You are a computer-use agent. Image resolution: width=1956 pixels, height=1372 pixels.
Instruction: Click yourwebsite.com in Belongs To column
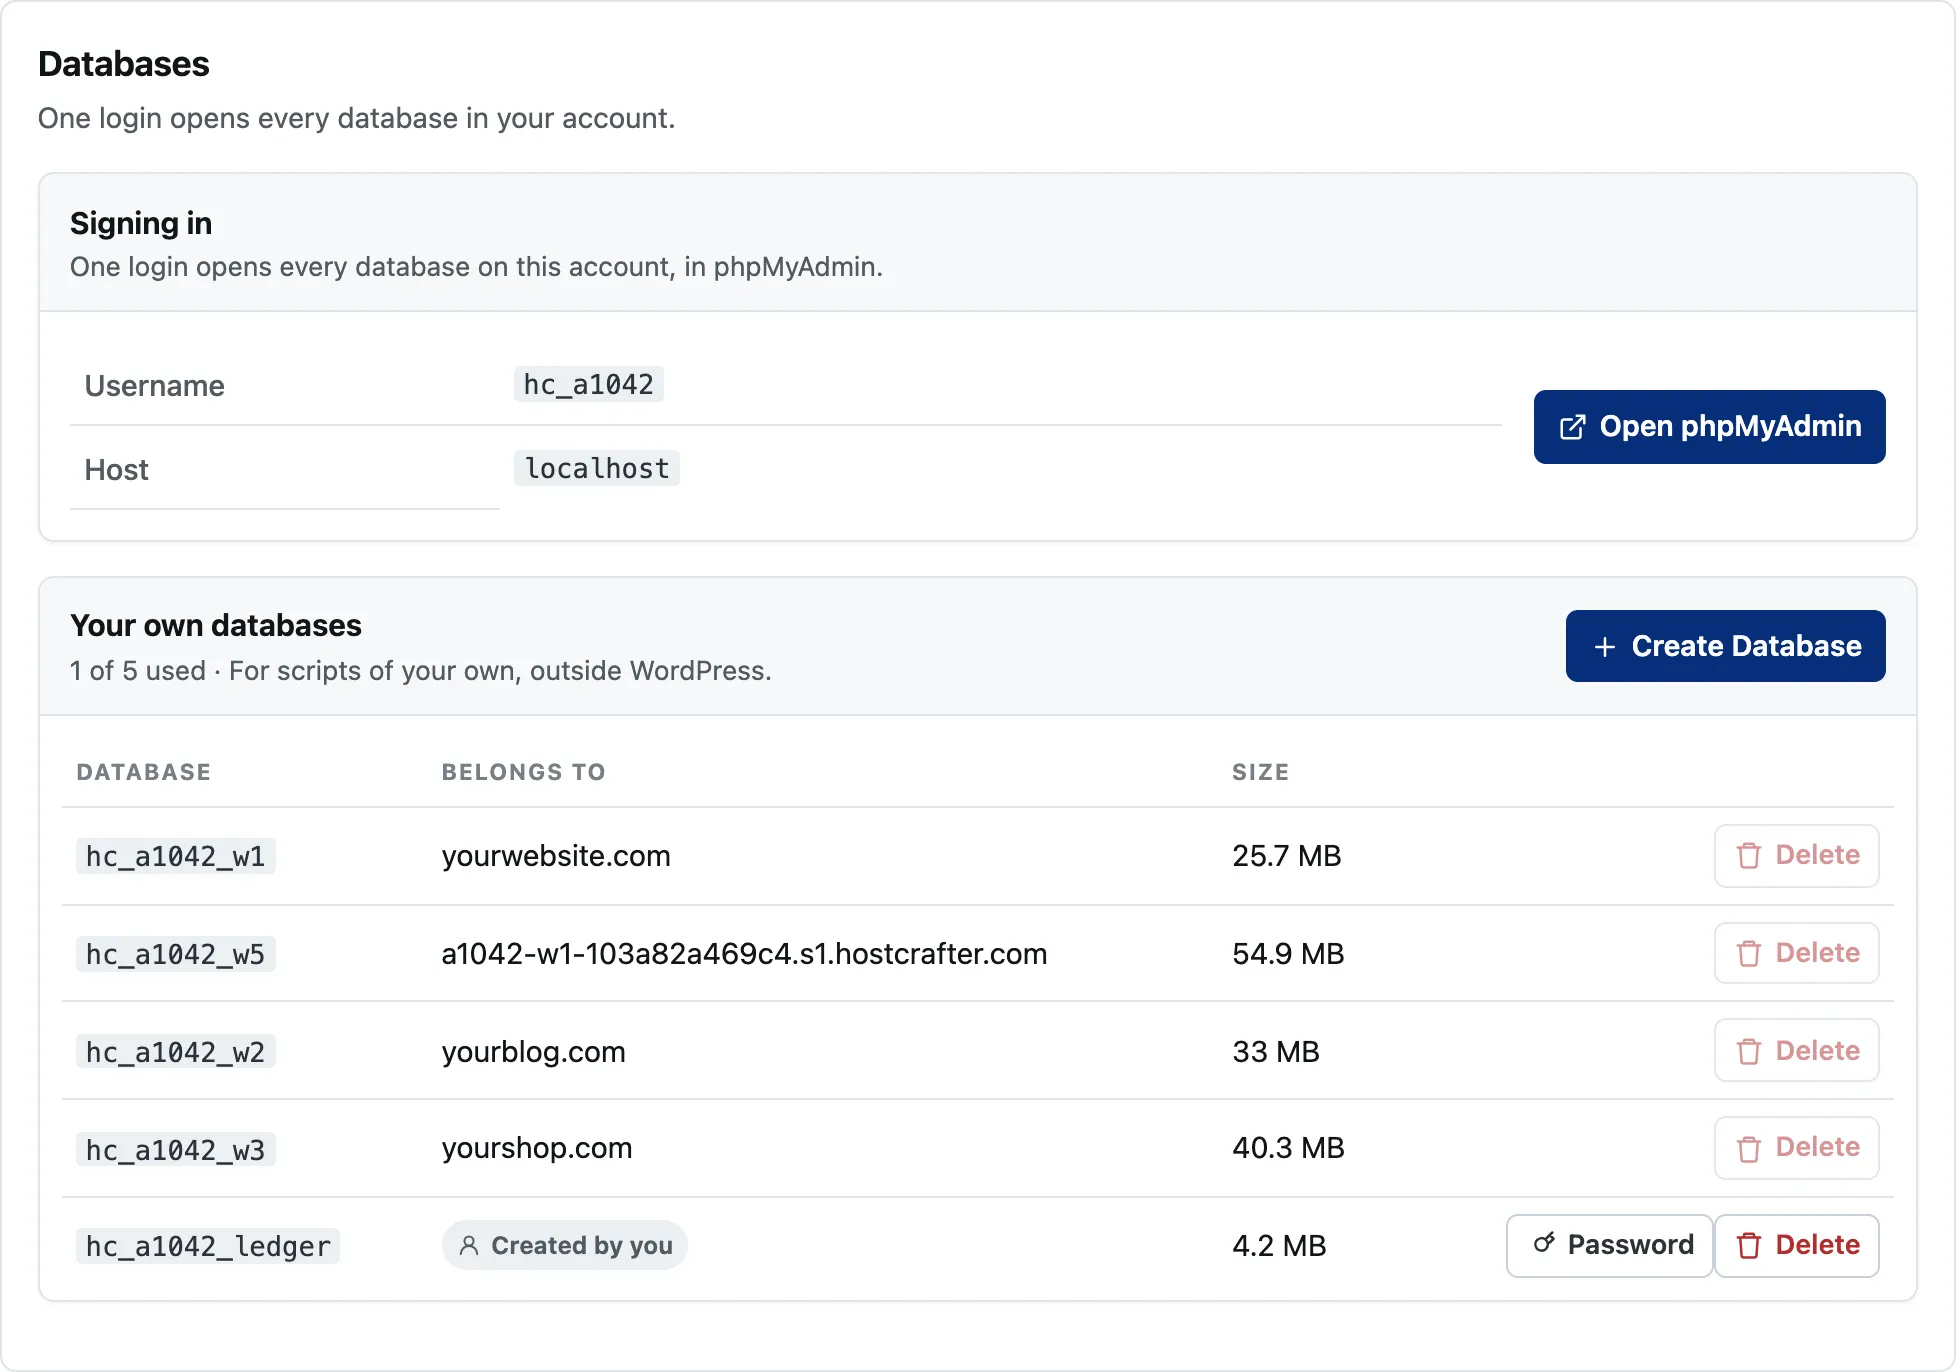pyautogui.click(x=556, y=856)
